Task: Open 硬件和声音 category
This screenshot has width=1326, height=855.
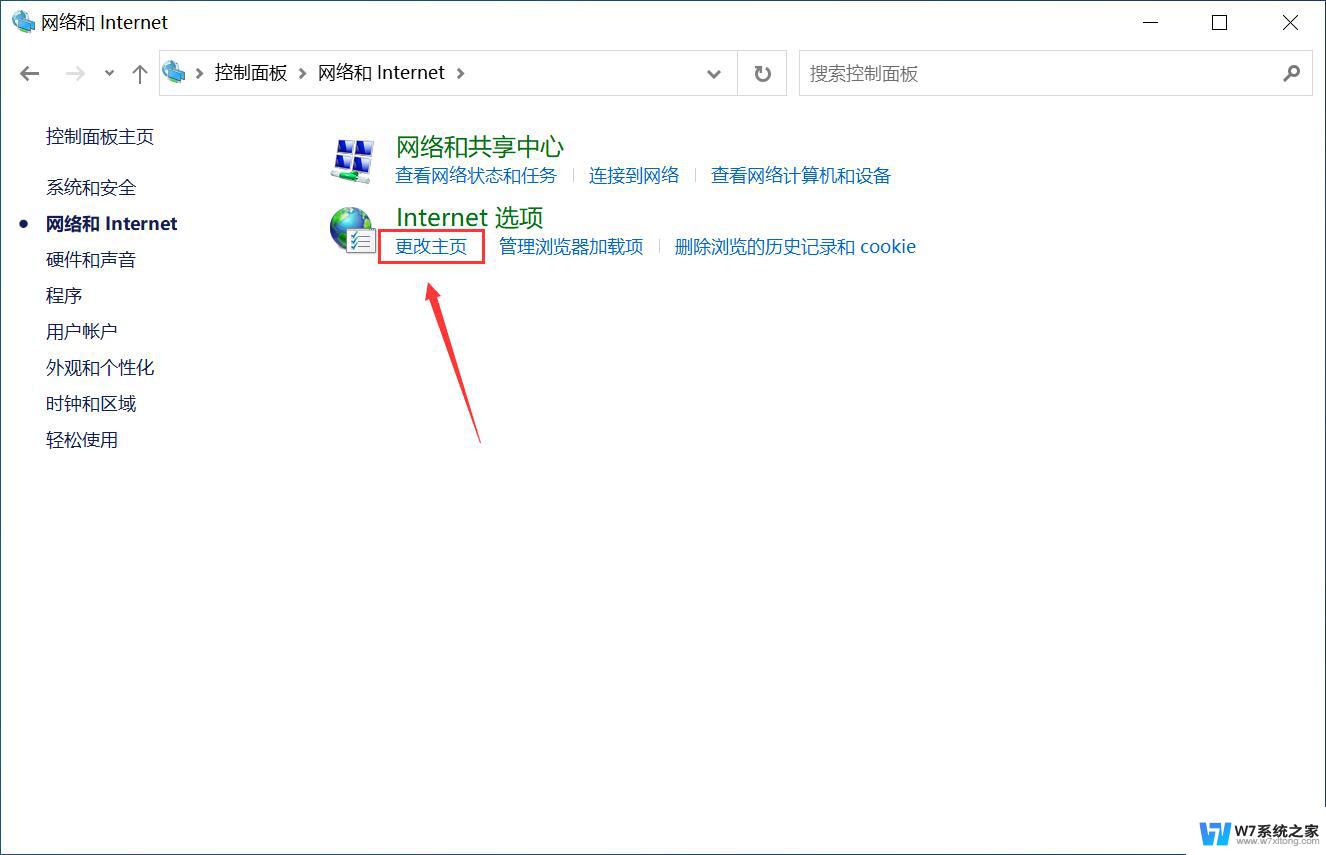Action: [91, 260]
